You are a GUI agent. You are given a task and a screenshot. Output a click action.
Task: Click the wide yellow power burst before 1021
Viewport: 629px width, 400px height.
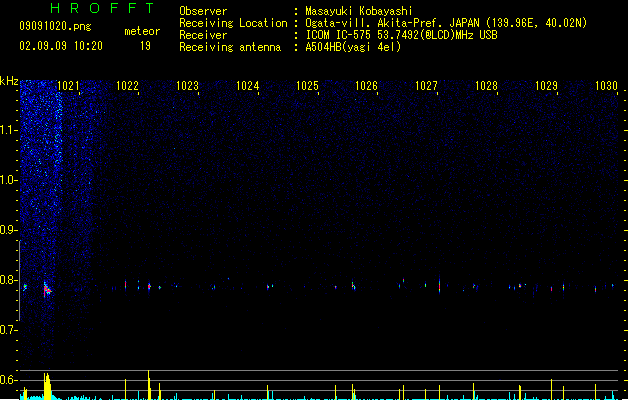click(x=47, y=386)
